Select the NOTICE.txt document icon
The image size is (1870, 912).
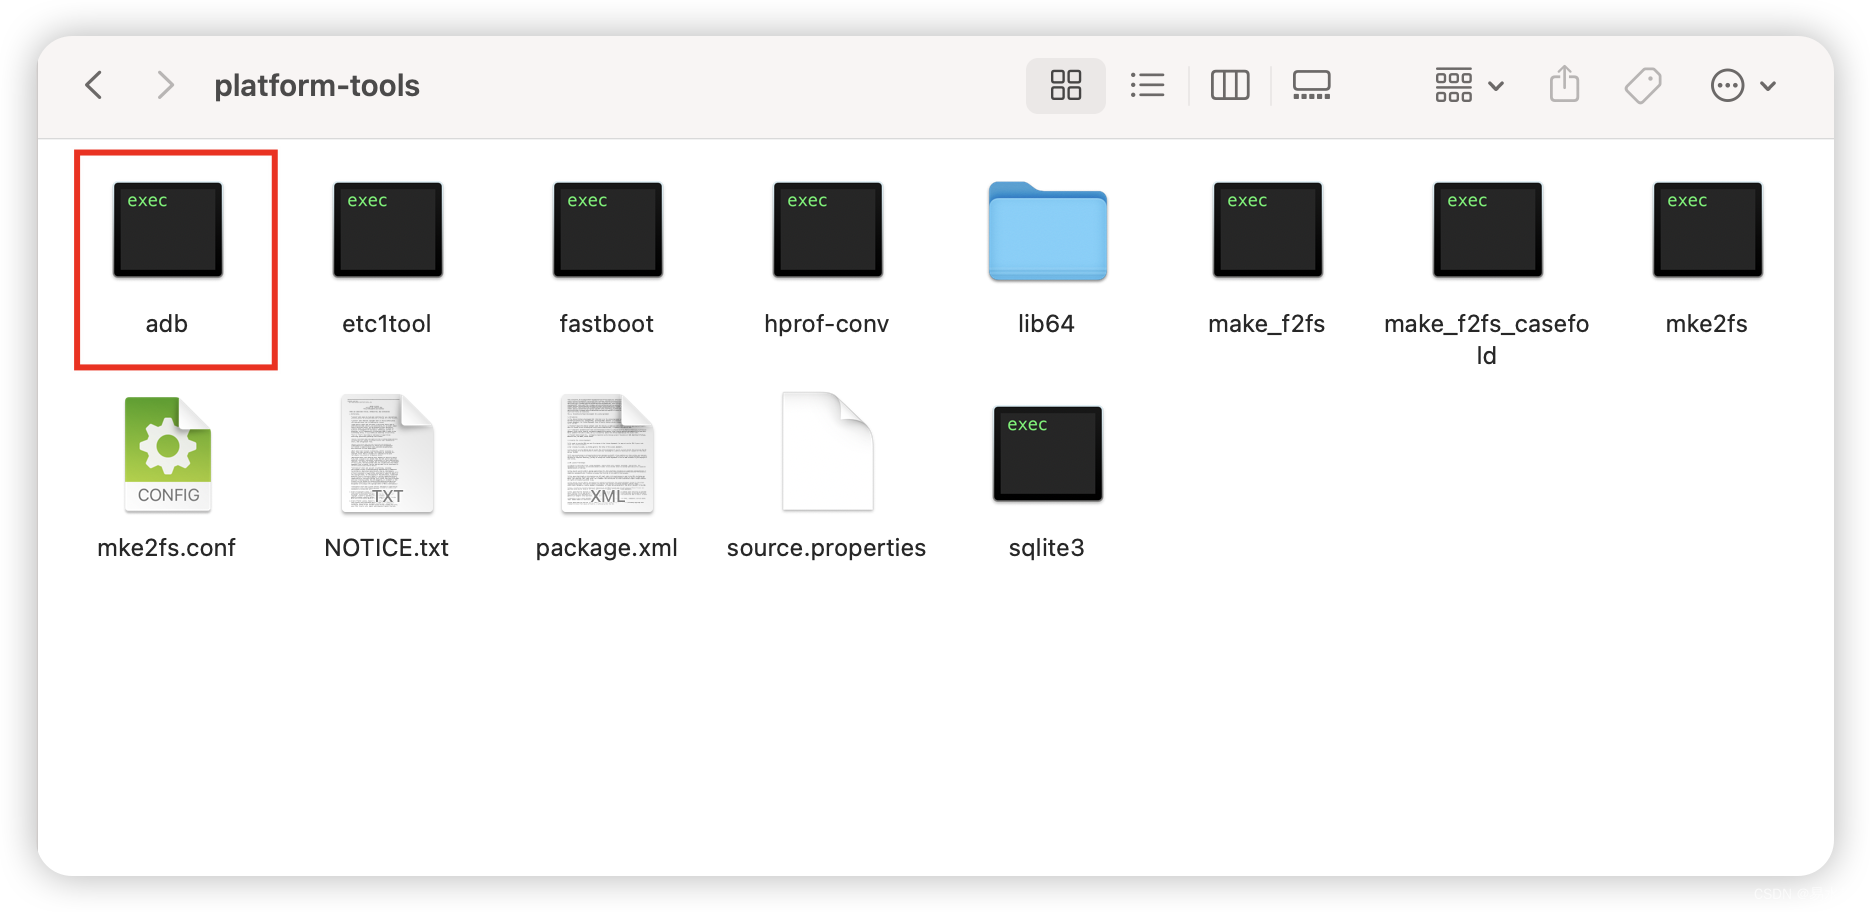click(x=387, y=454)
